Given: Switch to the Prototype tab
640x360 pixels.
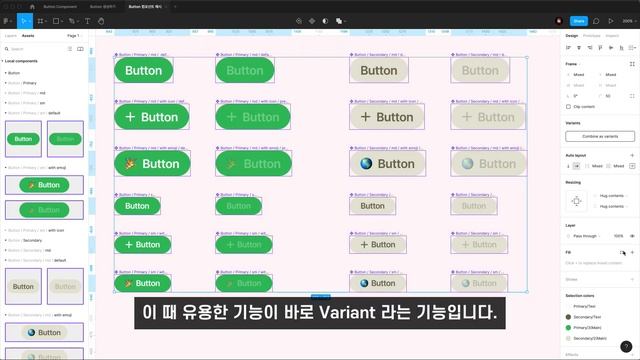Looking at the screenshot, I should (591, 36).
